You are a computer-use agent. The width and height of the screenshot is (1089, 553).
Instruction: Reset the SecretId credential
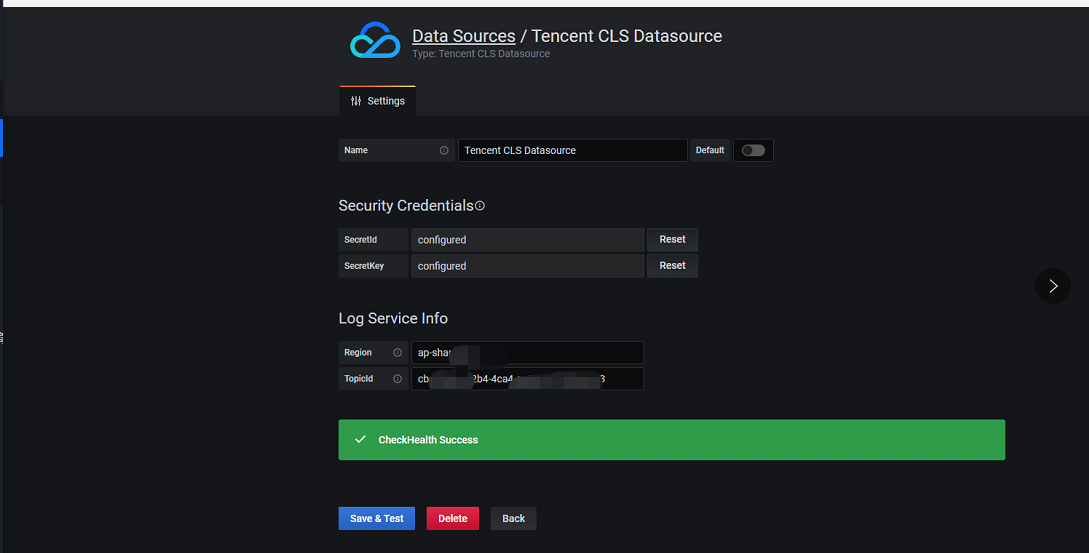(x=672, y=240)
